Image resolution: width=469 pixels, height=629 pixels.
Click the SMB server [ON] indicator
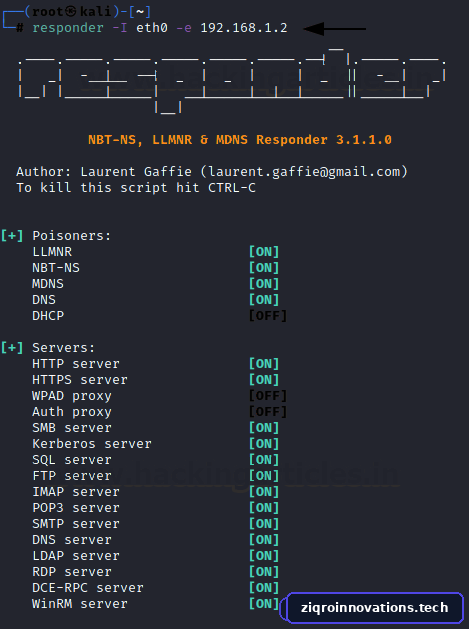tap(264, 428)
